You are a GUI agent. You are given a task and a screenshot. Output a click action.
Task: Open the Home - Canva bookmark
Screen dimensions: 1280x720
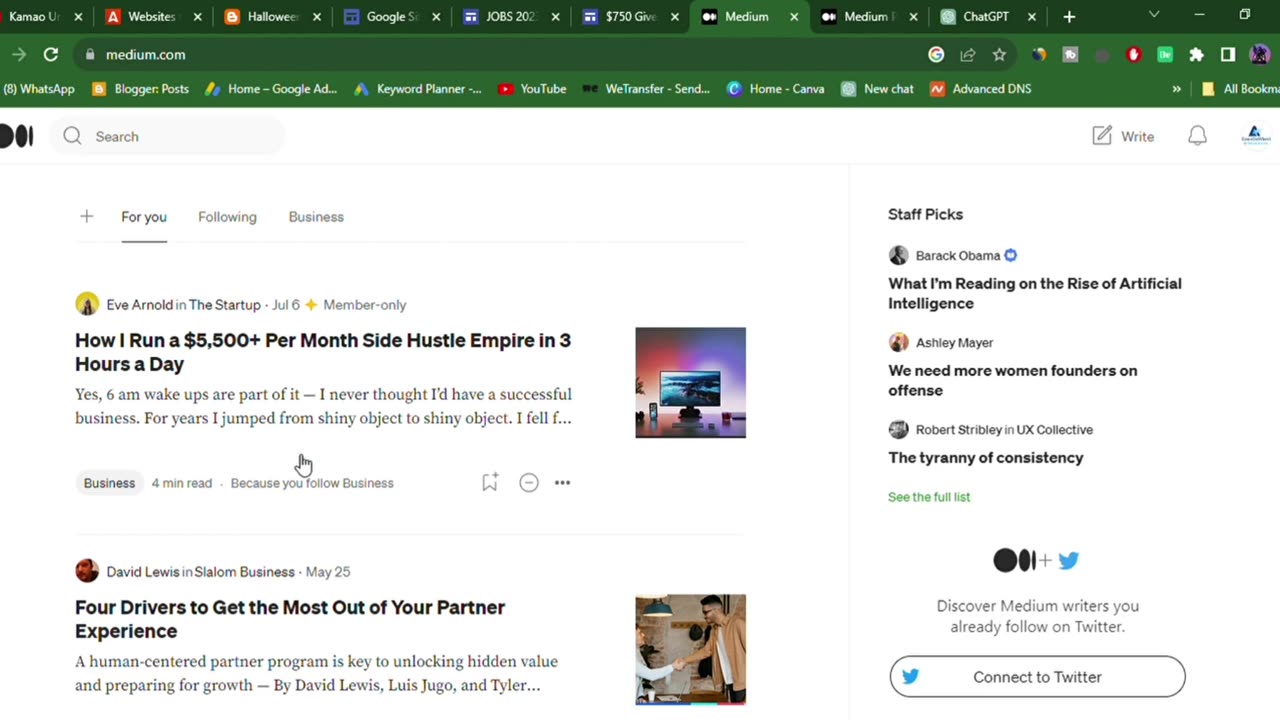[775, 89]
